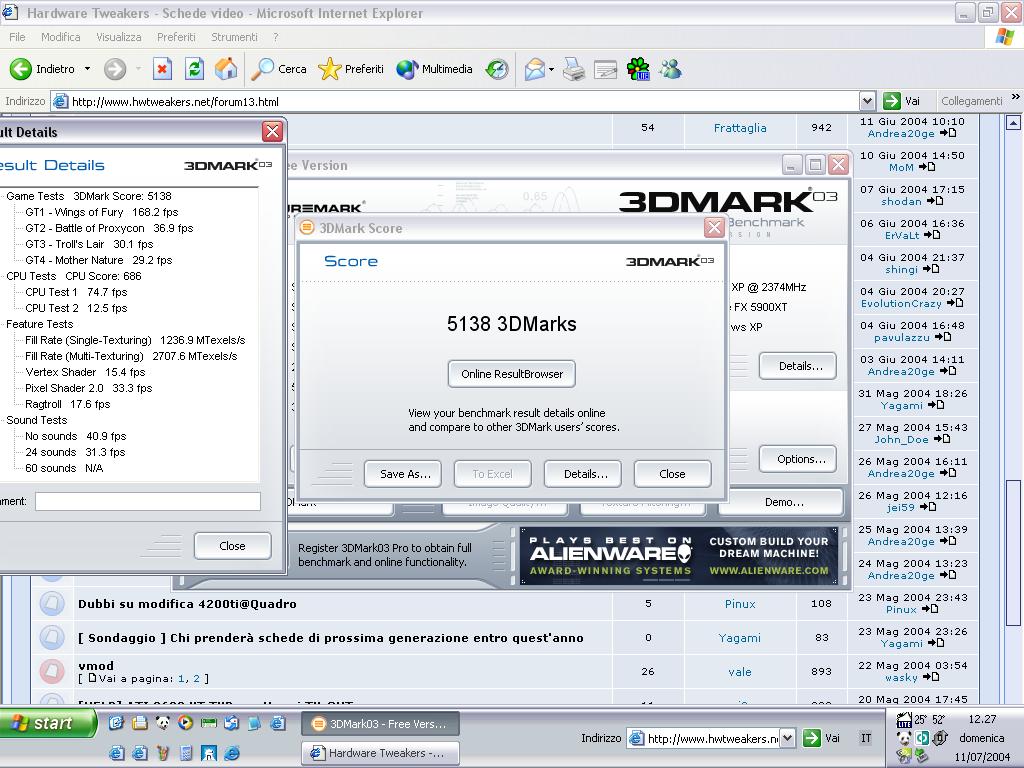This screenshot has height=768, width=1024.
Task: Click the green flower LITE toolbar icon
Action: coord(638,69)
